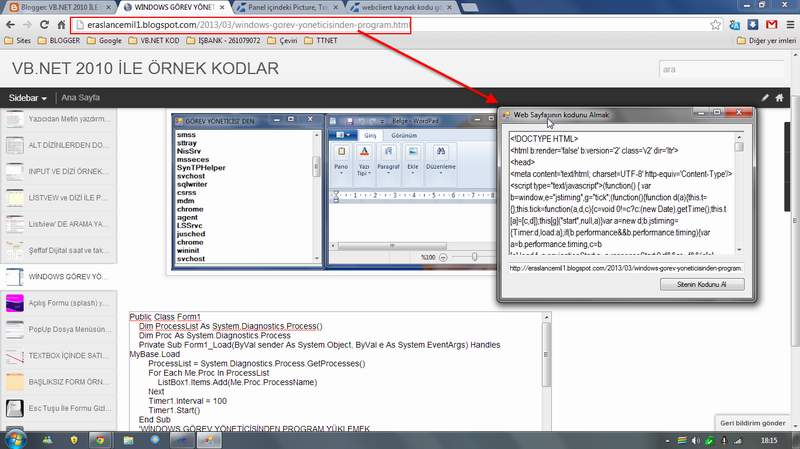Click the Chrome icon in the taskbar

pyautogui.click(x=100, y=440)
